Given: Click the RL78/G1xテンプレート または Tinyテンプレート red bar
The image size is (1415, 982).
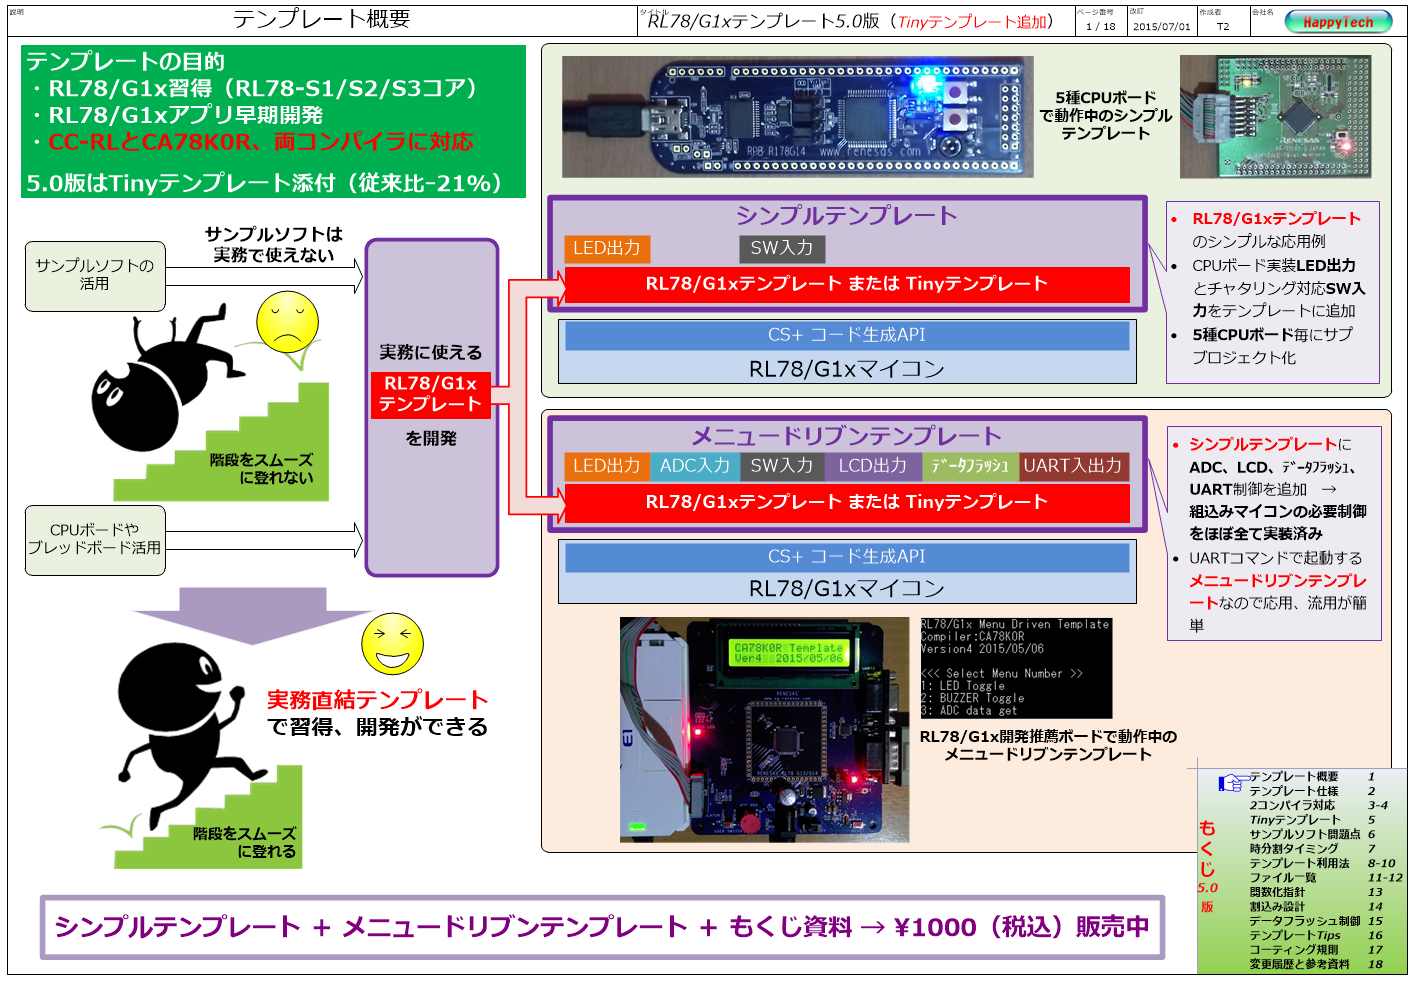Looking at the screenshot, I should (x=847, y=284).
